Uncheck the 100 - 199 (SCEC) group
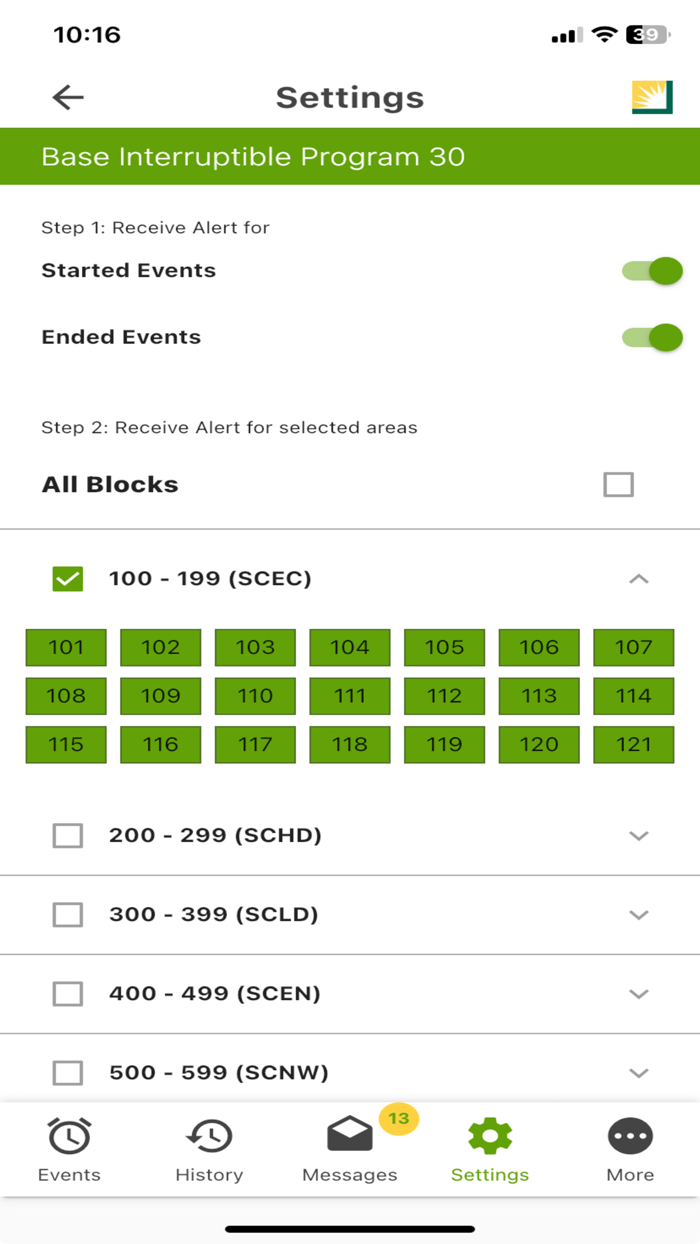Screen dimensions: 700x1244 click(x=67, y=578)
